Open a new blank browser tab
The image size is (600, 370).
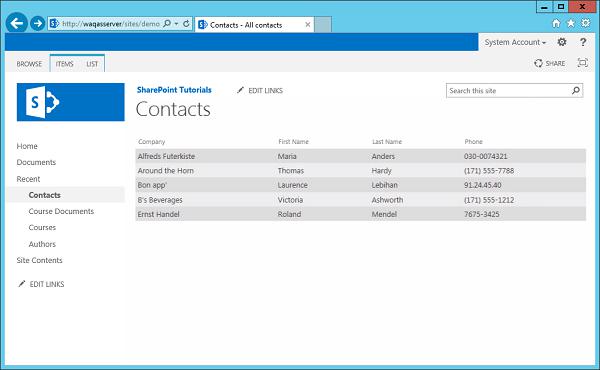click(323, 24)
